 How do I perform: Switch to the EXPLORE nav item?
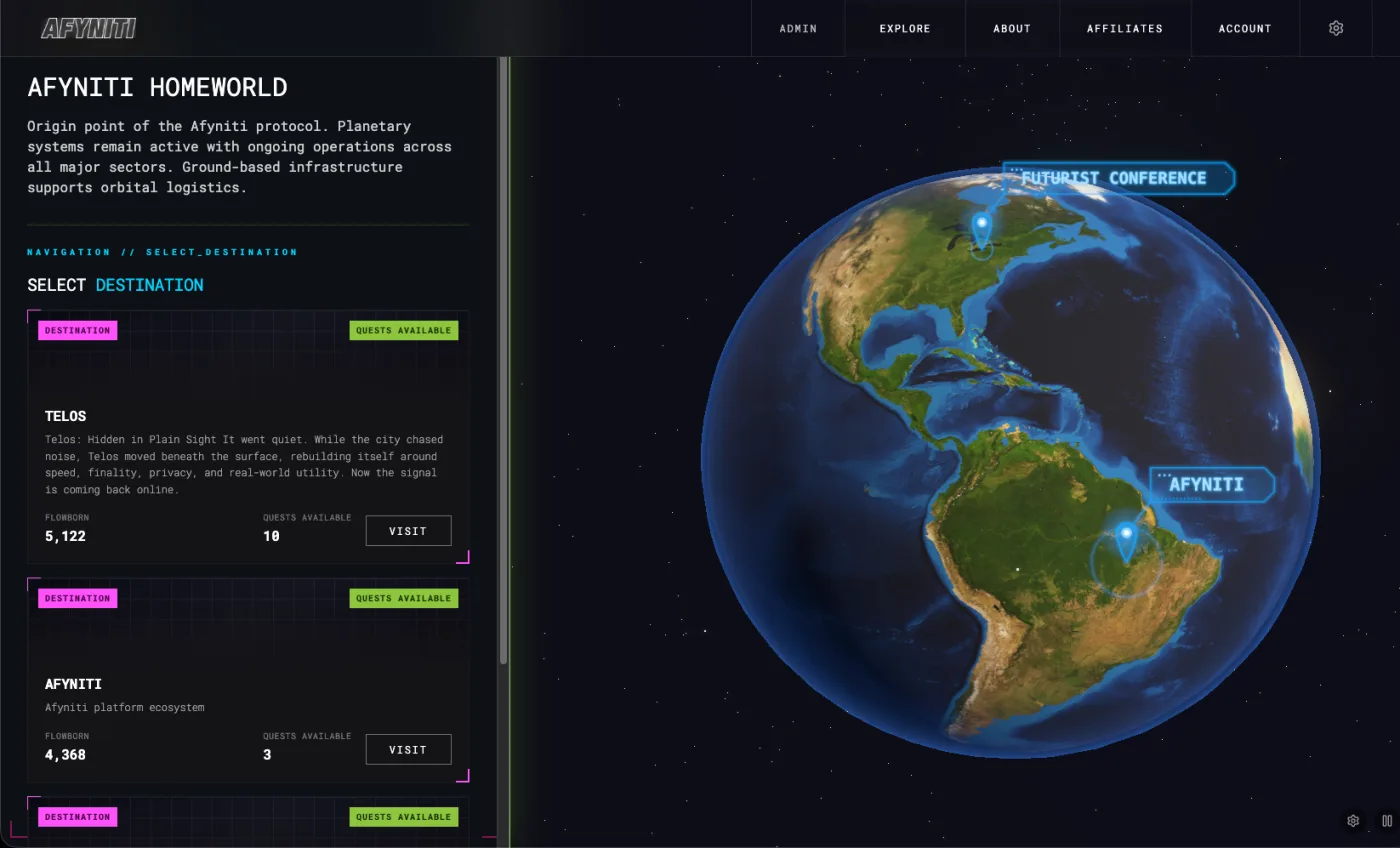coord(905,28)
